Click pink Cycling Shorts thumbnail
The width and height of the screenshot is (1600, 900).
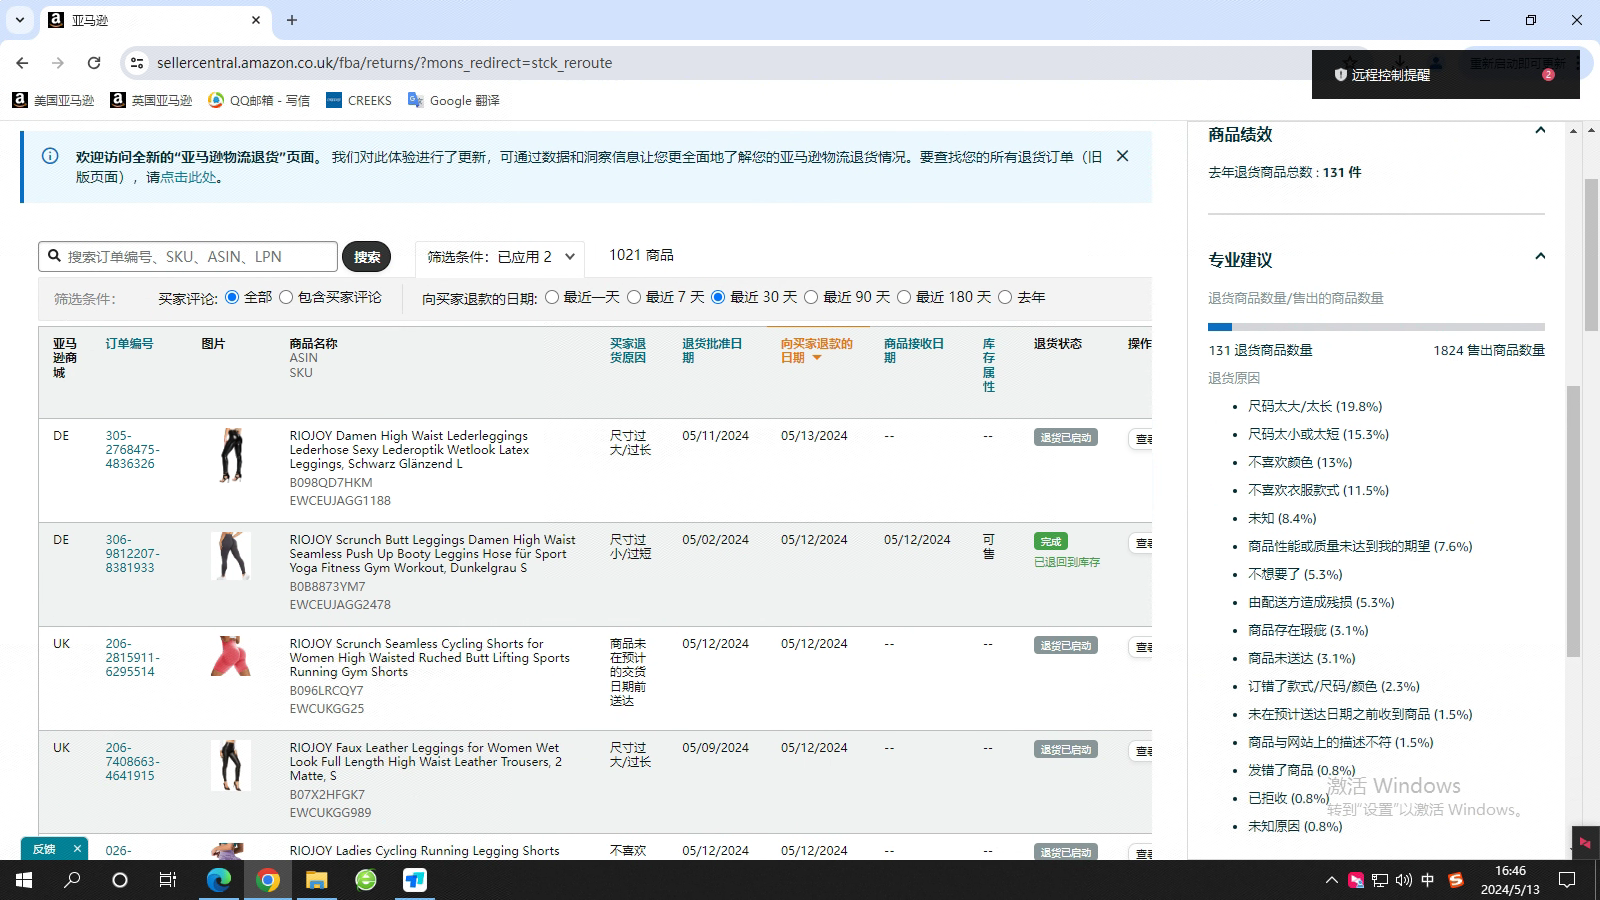(x=231, y=656)
